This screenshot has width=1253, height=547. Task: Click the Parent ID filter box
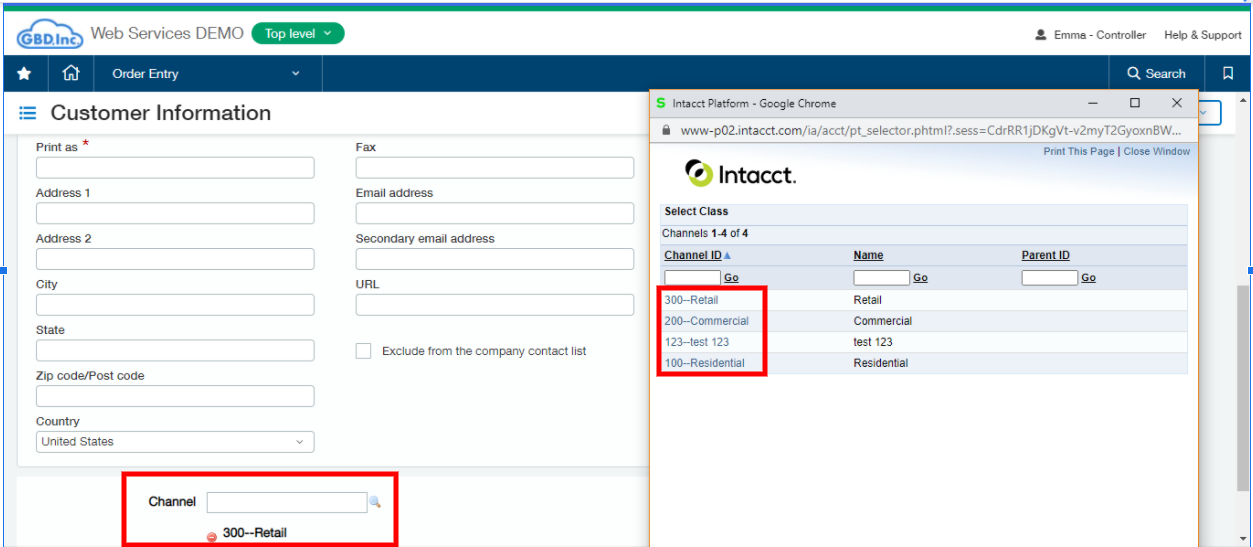1049,277
